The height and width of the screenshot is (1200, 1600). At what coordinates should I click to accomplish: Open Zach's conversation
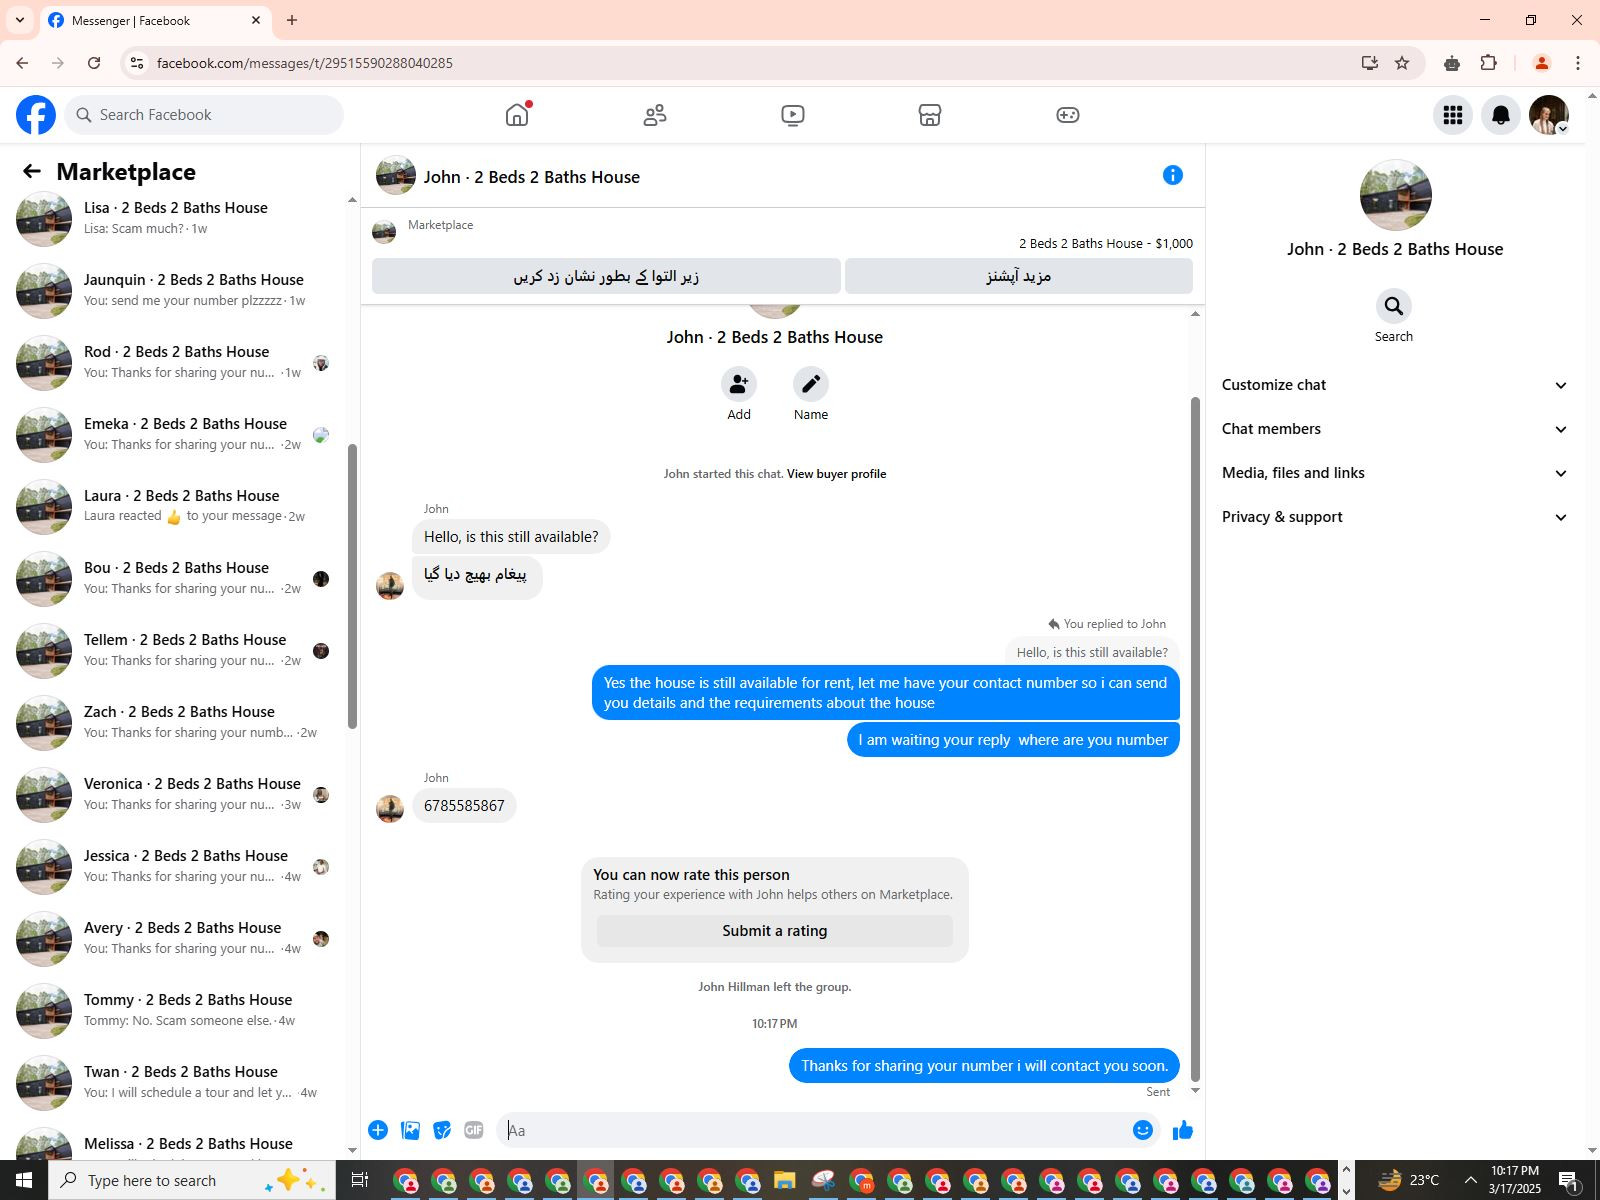(176, 722)
